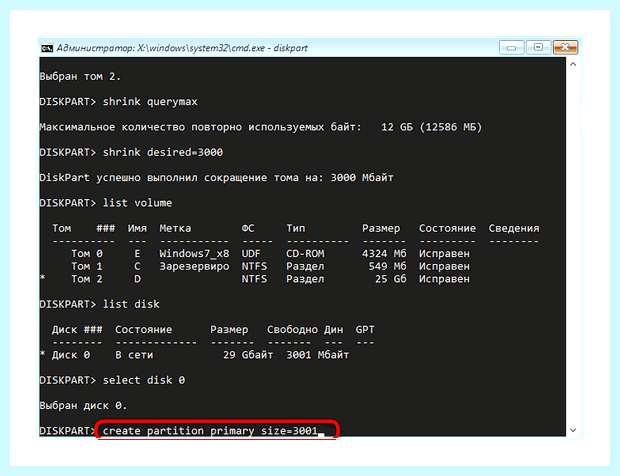Image resolution: width=620 pixels, height=476 pixels.
Task: Click the 'Том 2' row label
Action: click(x=87, y=279)
